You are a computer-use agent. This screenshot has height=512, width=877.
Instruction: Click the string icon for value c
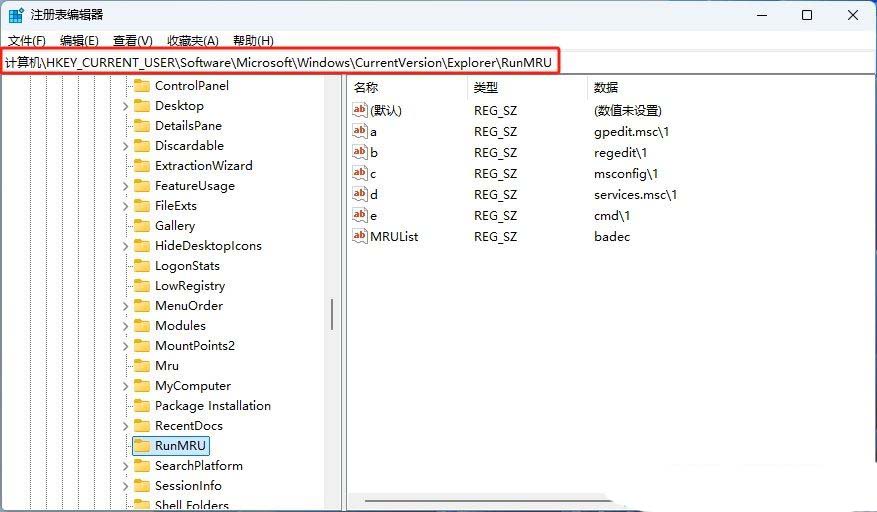(361, 173)
